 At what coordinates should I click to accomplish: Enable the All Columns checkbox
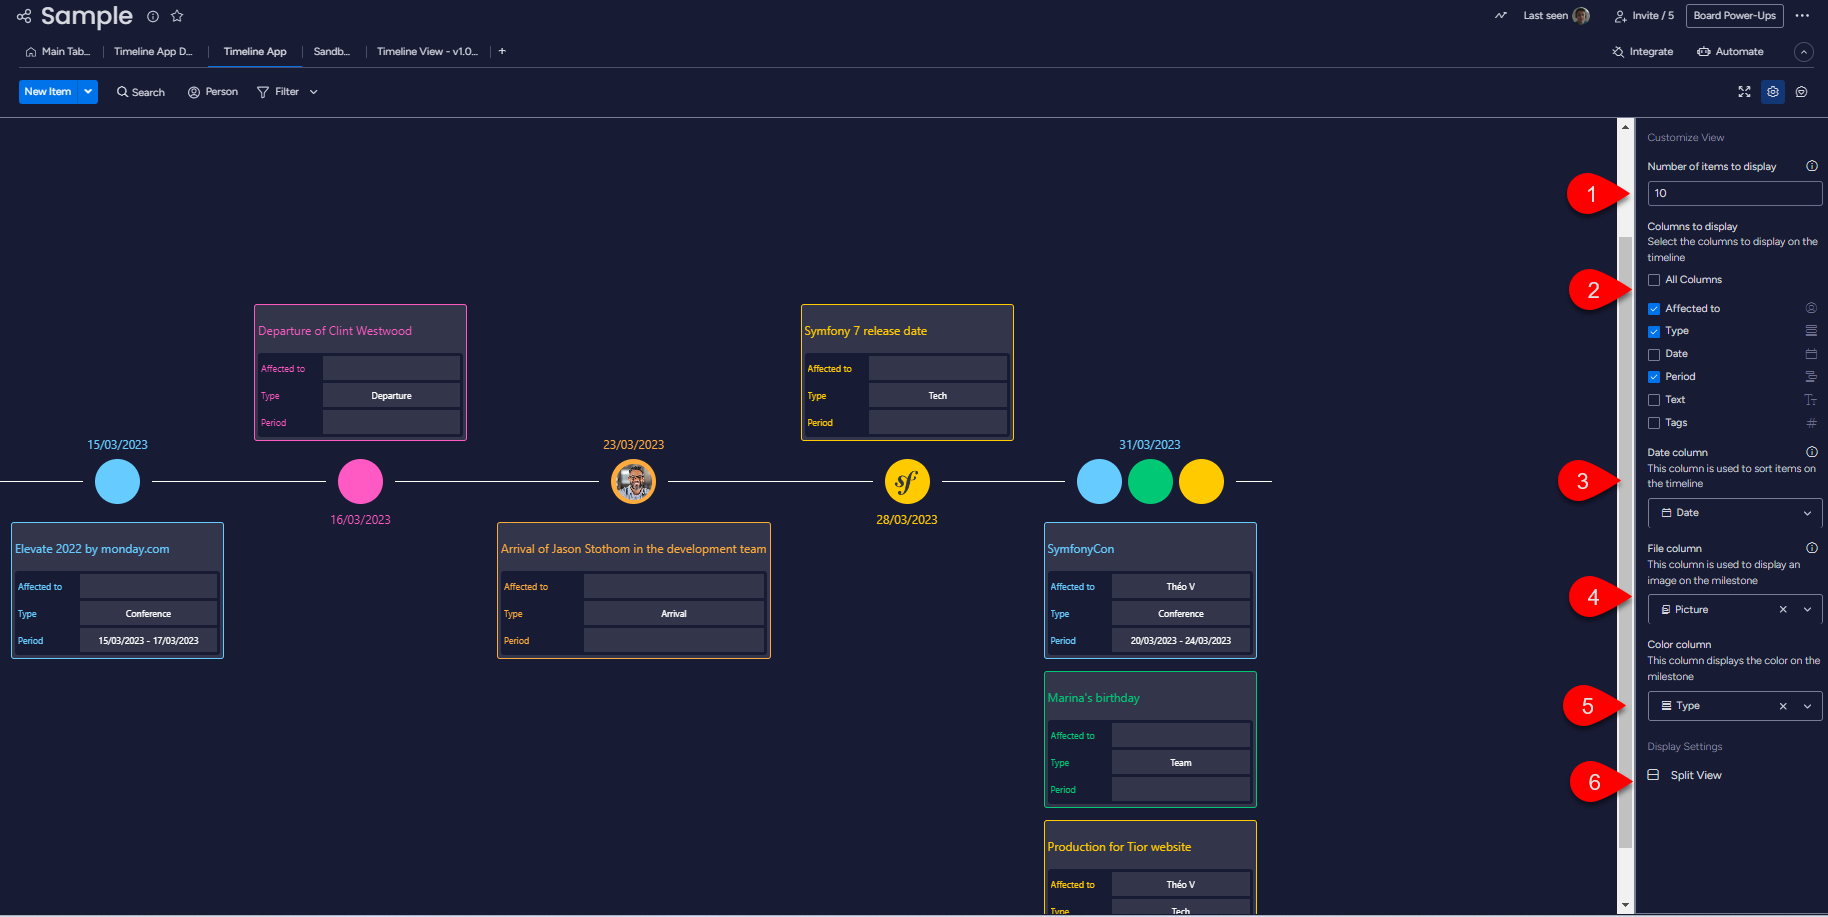(1654, 280)
